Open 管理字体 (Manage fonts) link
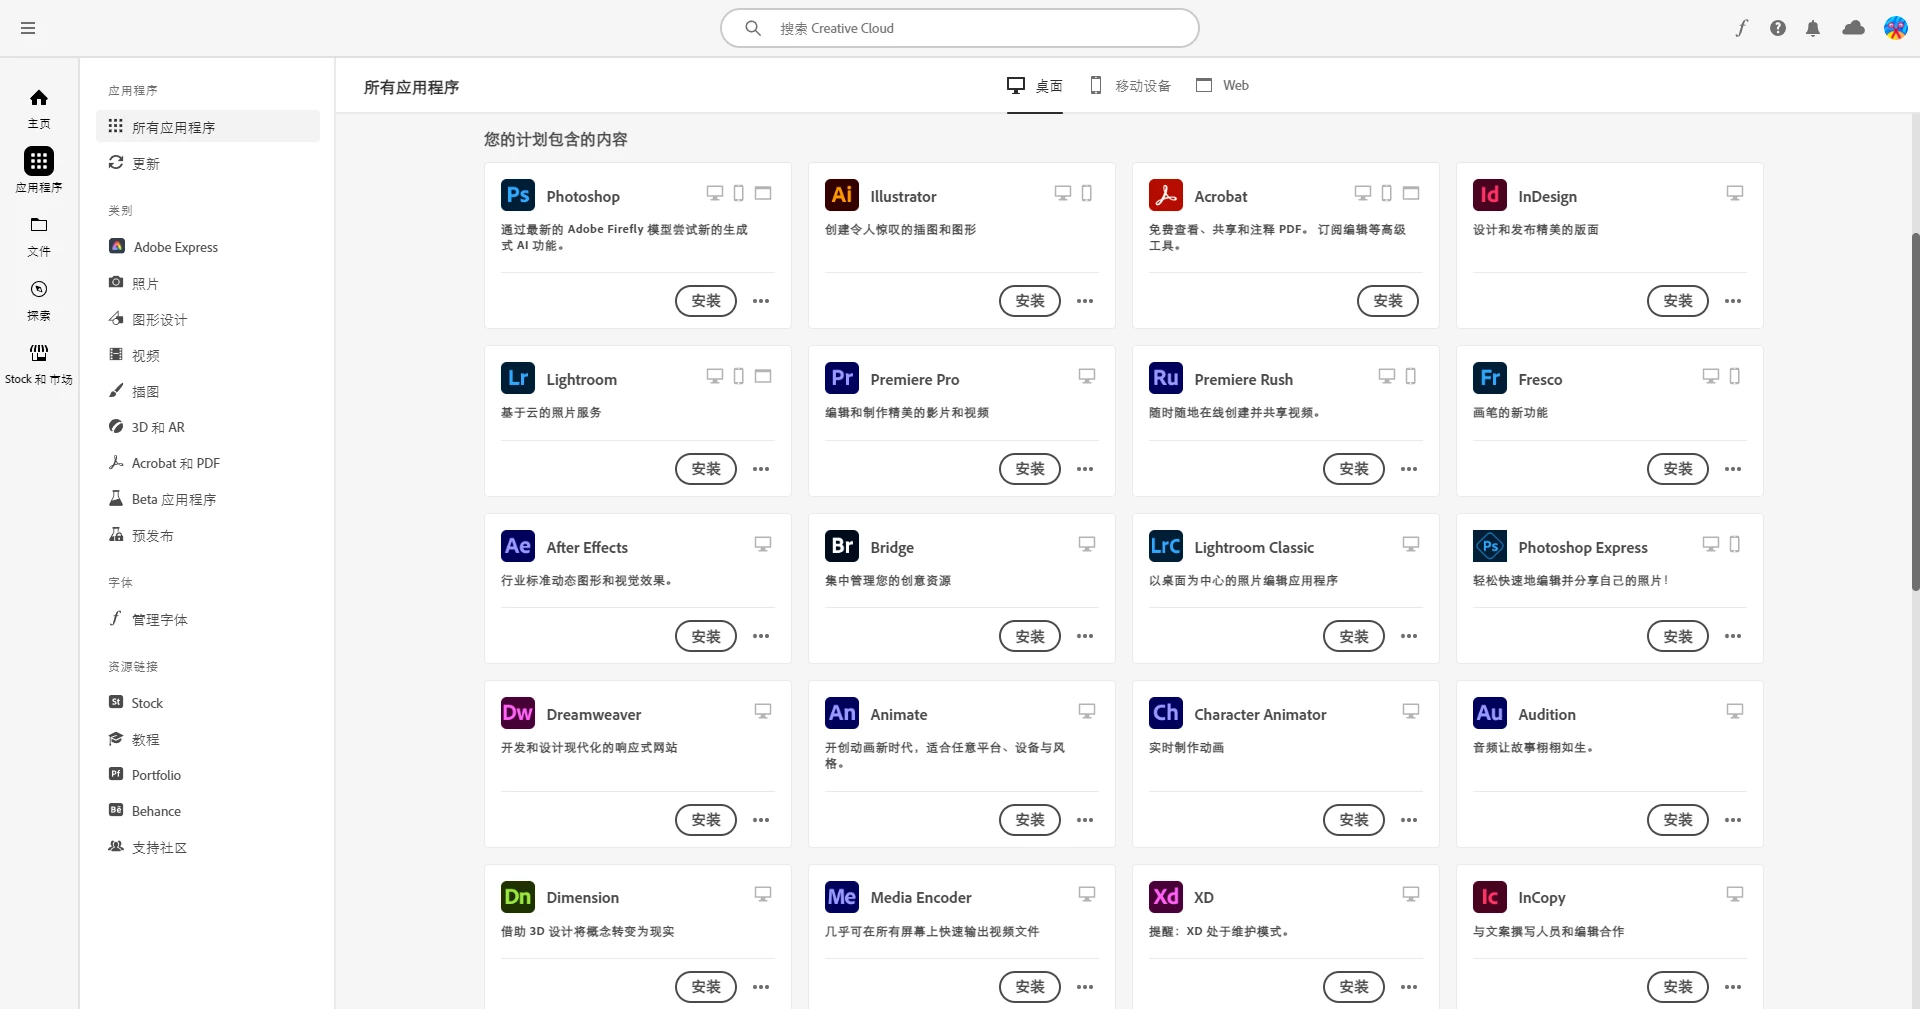Screen dimensions: 1920x1009 [x=208, y=619]
